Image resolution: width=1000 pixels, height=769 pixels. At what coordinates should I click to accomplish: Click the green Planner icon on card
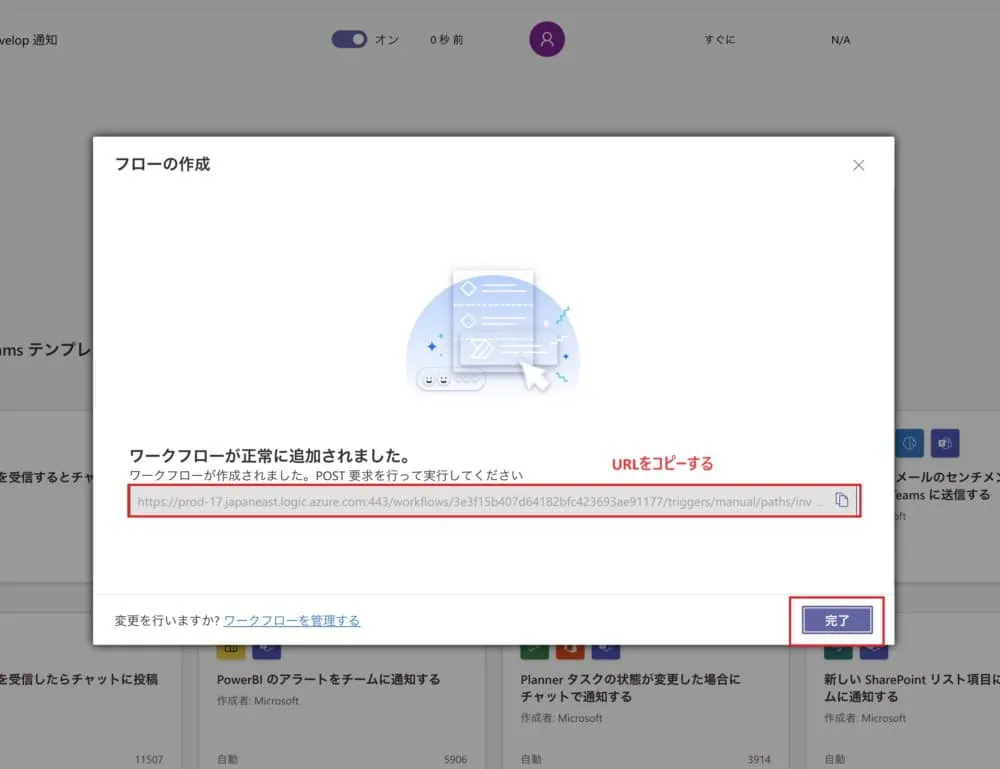[x=535, y=650]
